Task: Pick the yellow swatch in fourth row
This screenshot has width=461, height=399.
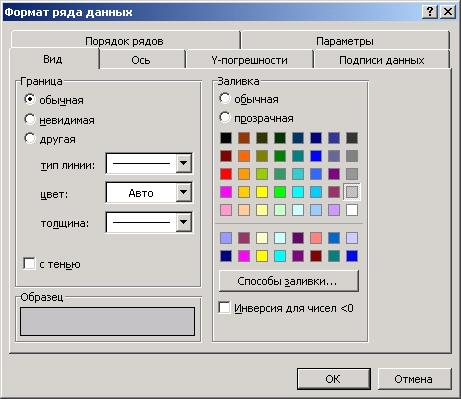Action: (x=262, y=192)
